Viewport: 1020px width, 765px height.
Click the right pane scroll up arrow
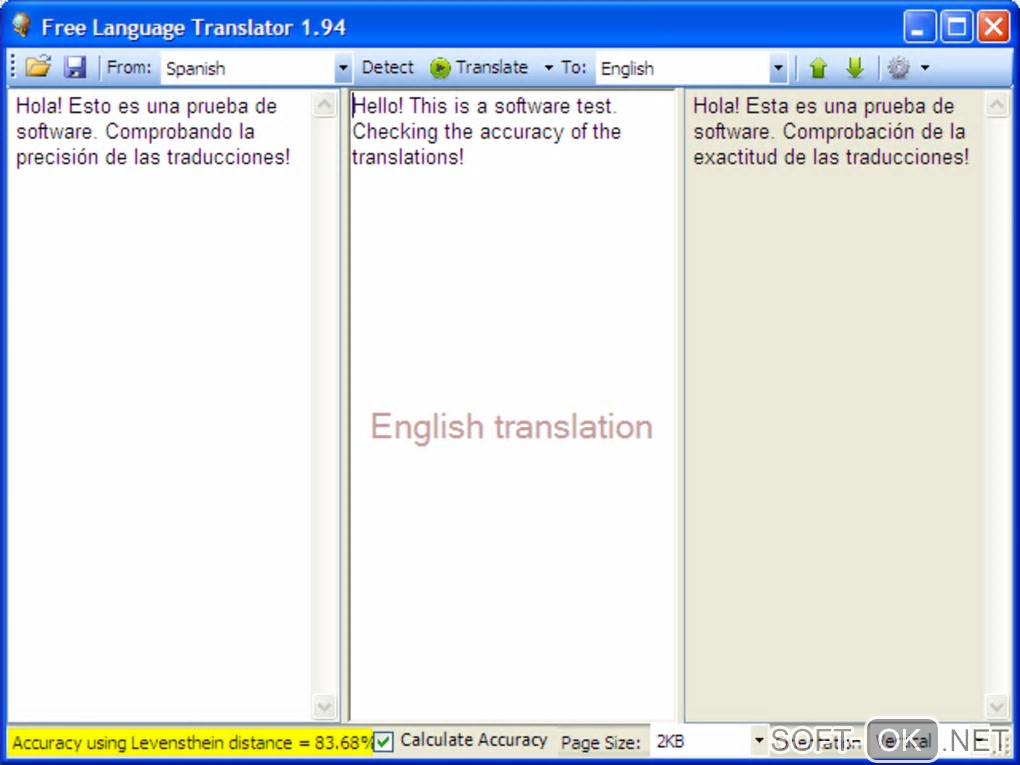click(x=997, y=104)
